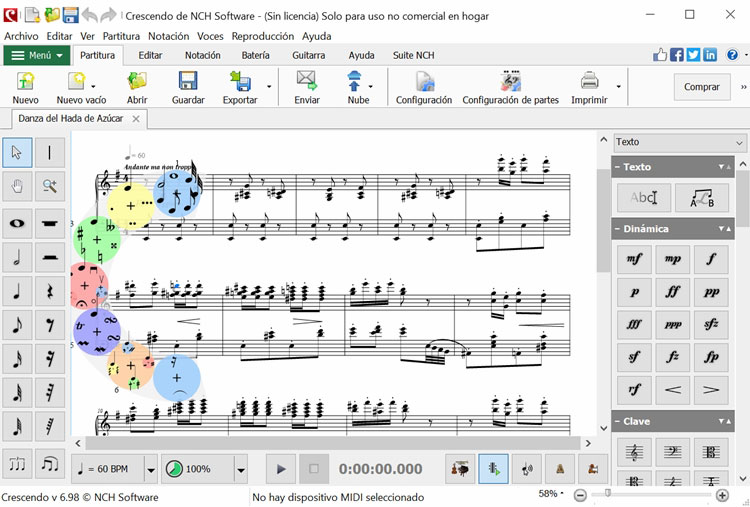This screenshot has height=507, width=750.
Task: Open the green Menú dropdown
Action: (37, 55)
